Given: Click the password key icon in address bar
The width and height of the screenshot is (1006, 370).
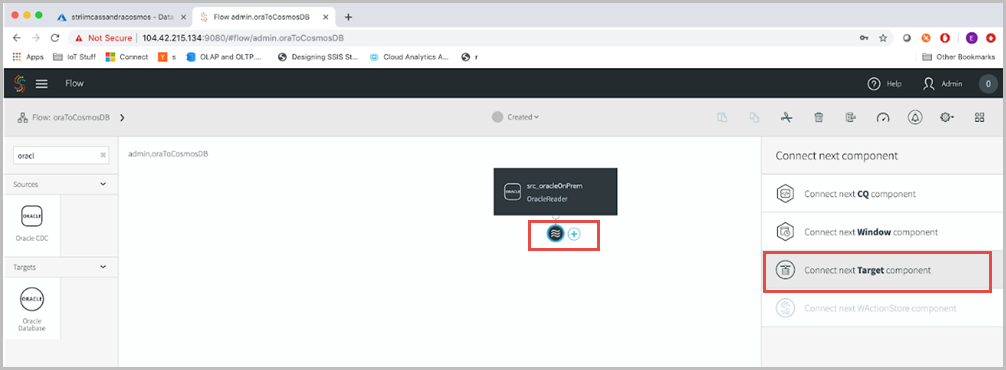Looking at the screenshot, I should pyautogui.click(x=863, y=38).
